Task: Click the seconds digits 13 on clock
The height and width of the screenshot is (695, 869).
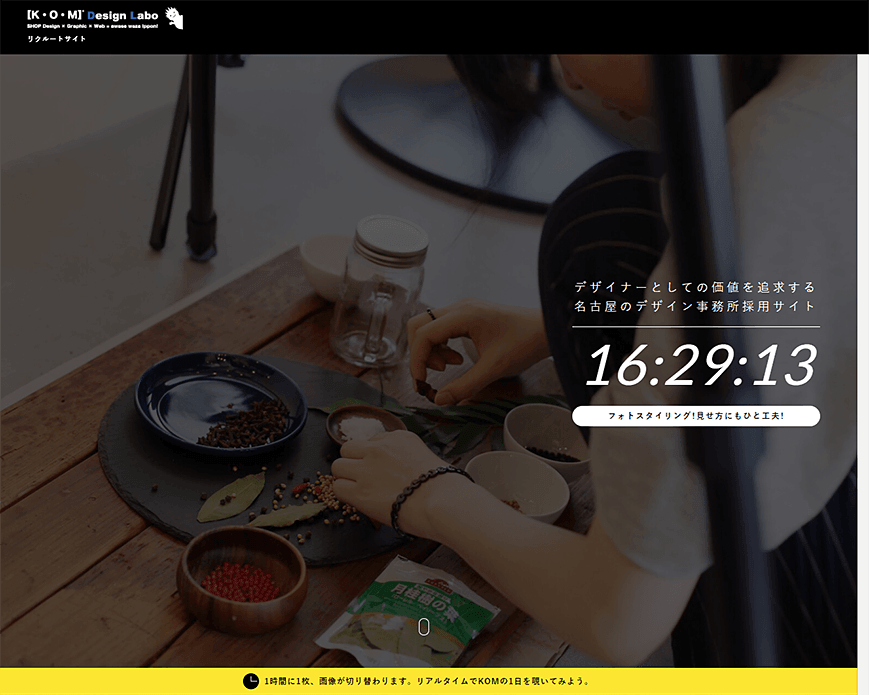Action: (x=783, y=365)
